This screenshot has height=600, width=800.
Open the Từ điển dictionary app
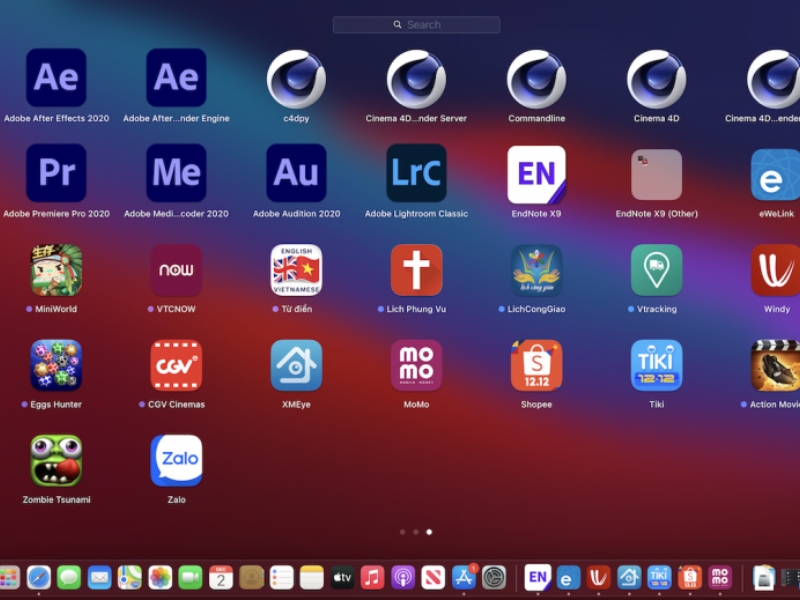tap(296, 270)
